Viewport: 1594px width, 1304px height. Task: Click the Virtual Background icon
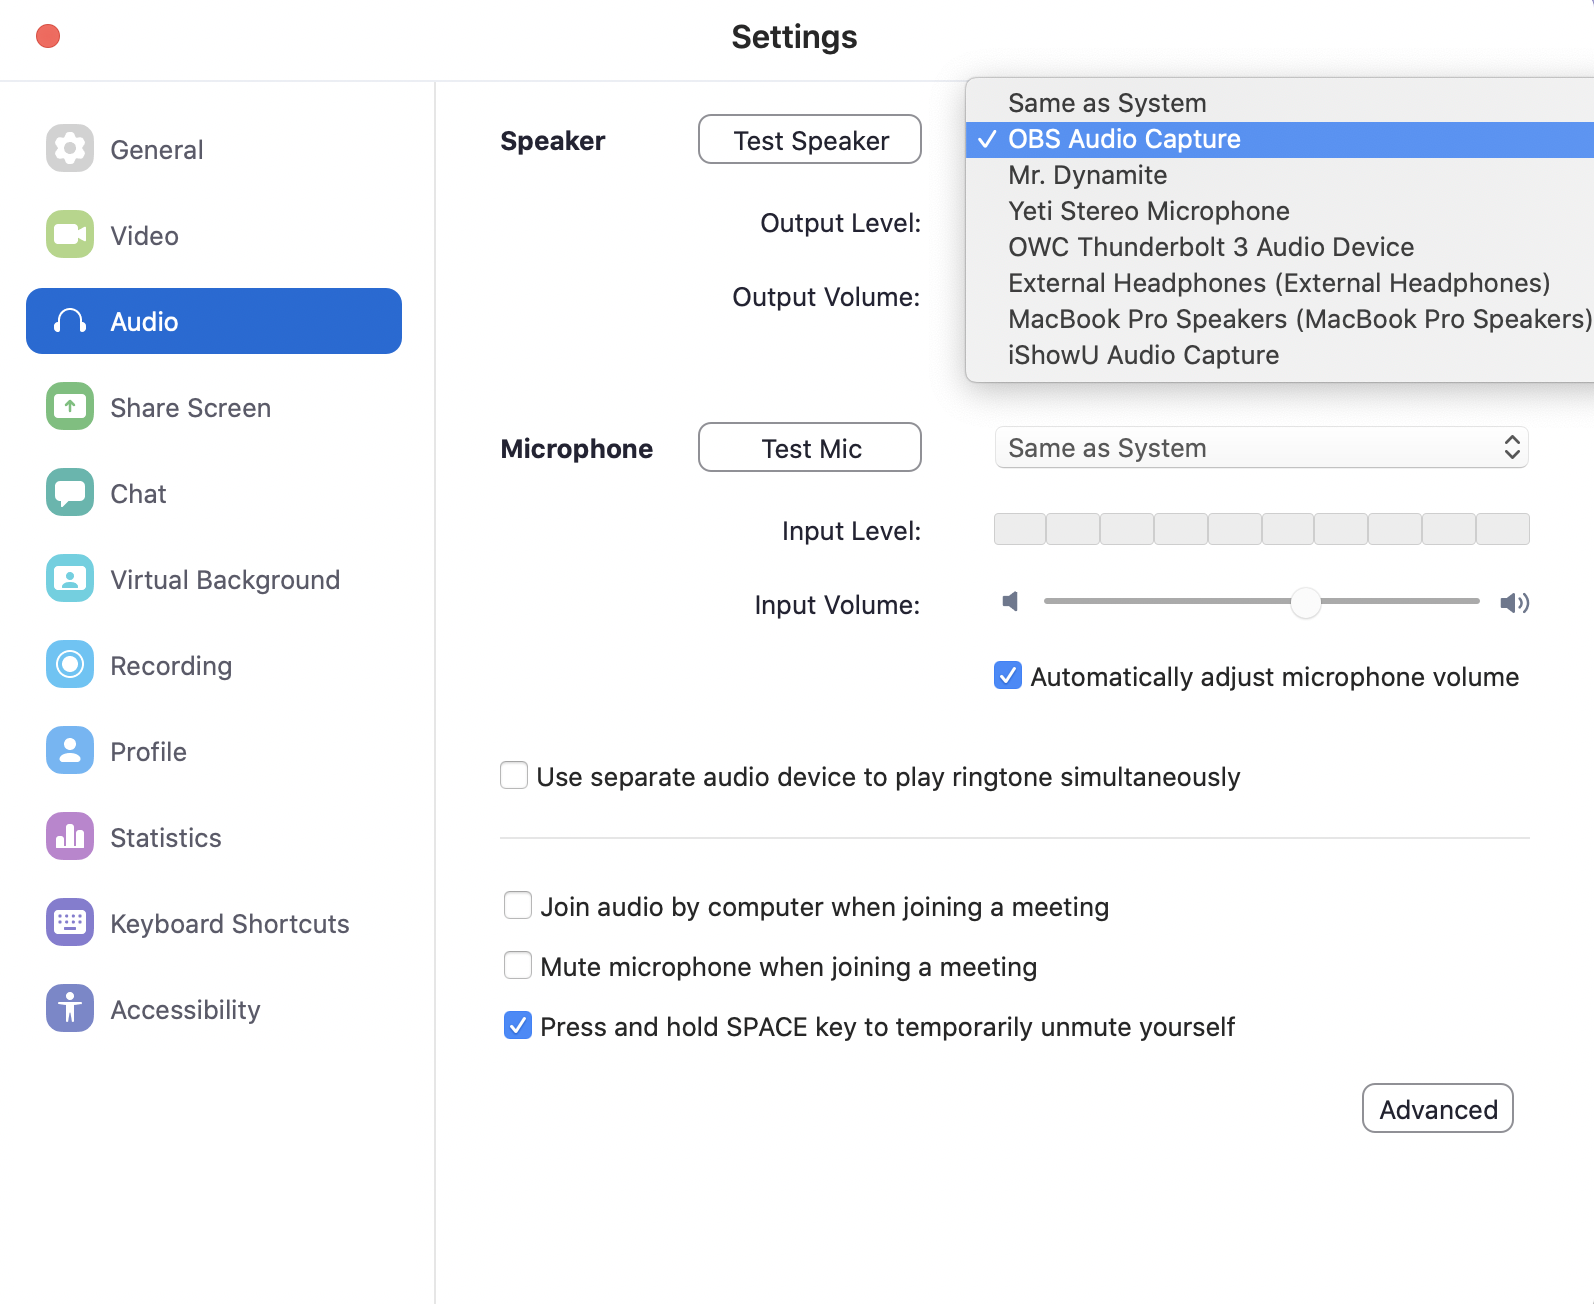tap(70, 579)
